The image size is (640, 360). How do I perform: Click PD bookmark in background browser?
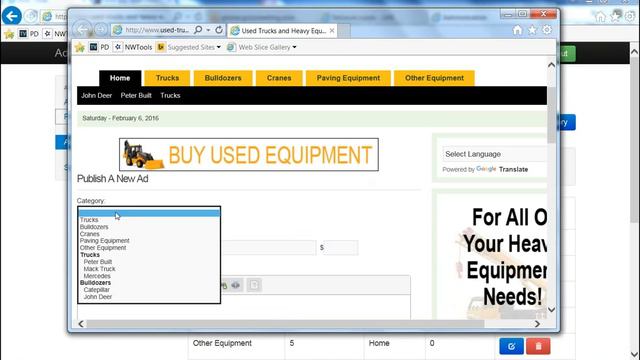coord(29,34)
